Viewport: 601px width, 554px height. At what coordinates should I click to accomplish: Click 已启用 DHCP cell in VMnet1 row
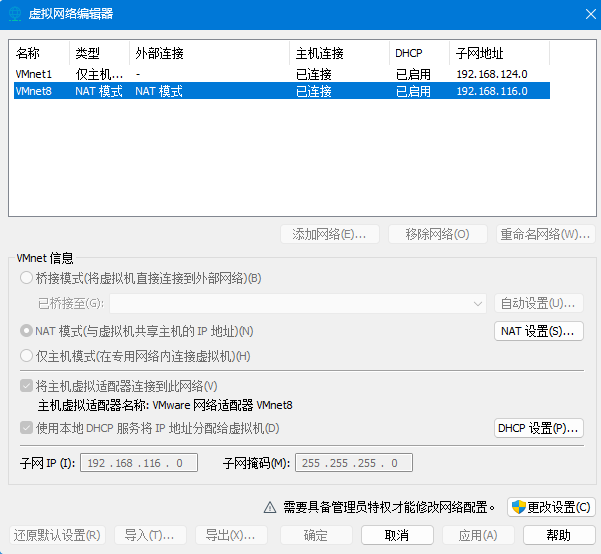[x=413, y=74]
